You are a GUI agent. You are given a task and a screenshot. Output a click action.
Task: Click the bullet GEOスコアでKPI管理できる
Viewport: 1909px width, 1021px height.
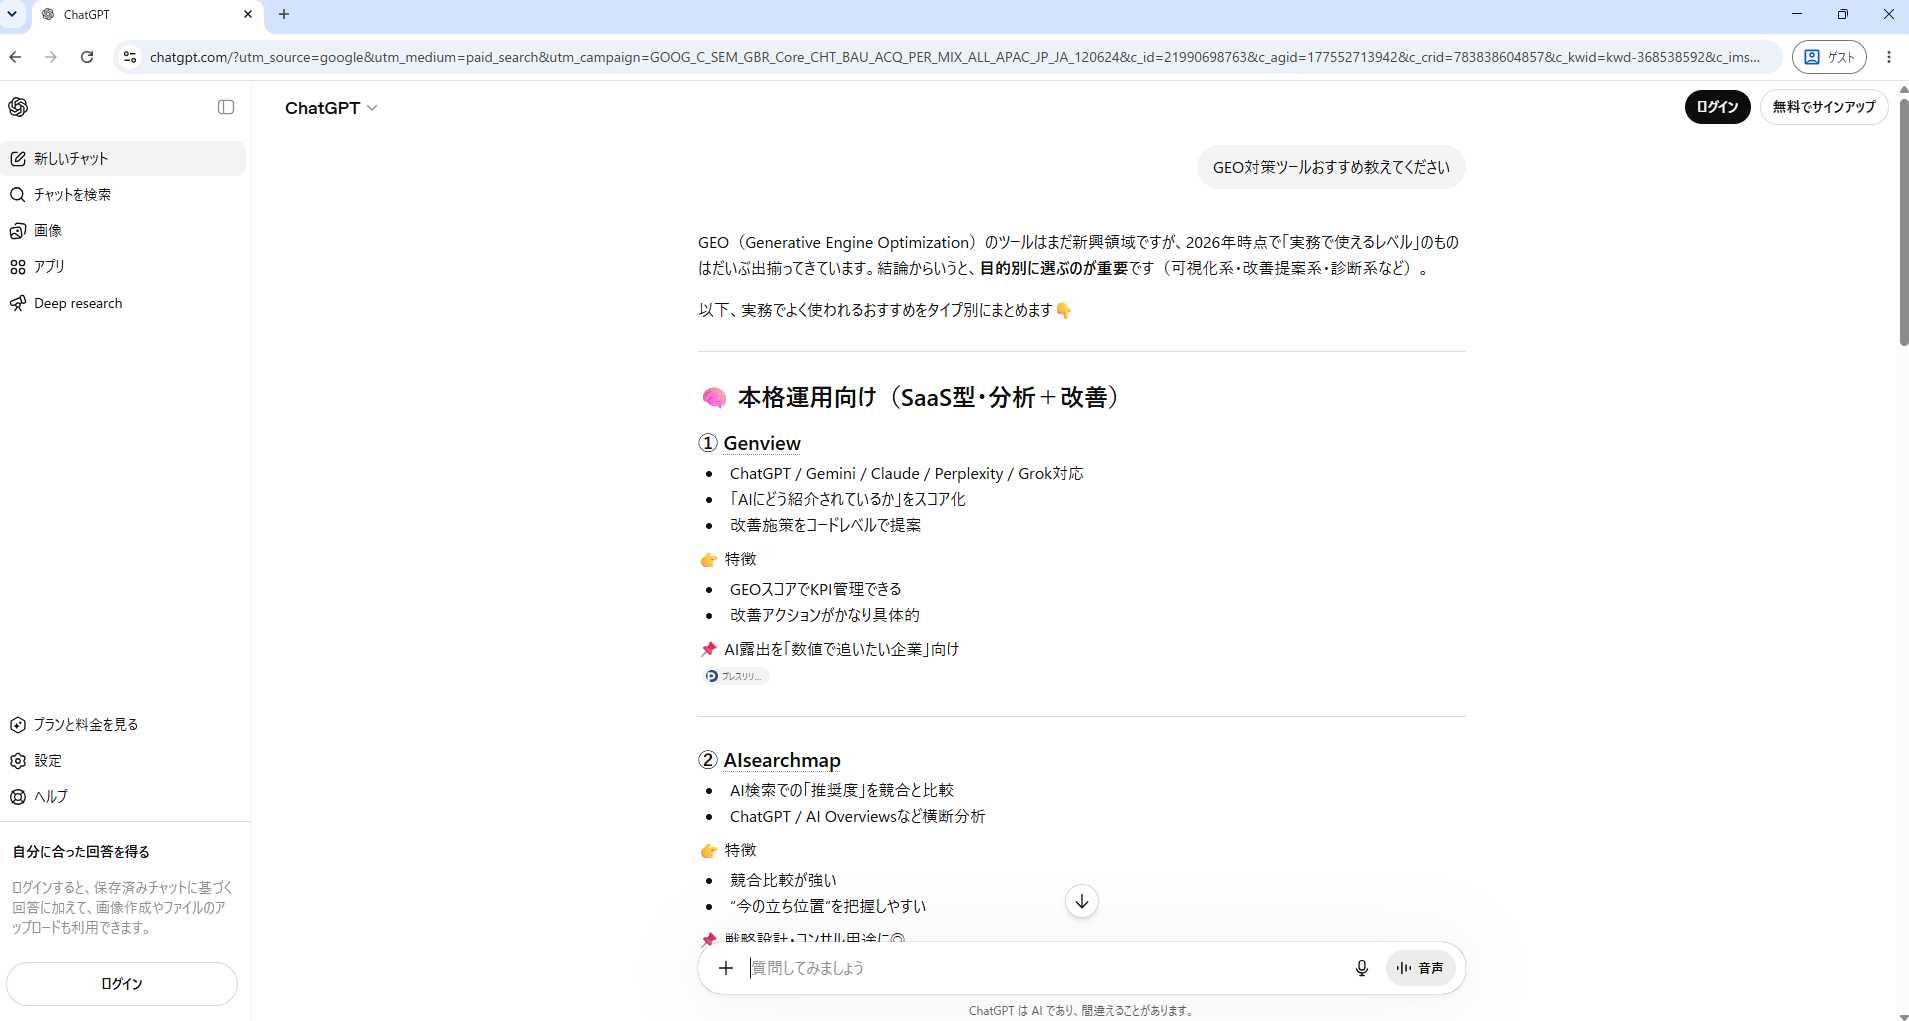tap(815, 589)
